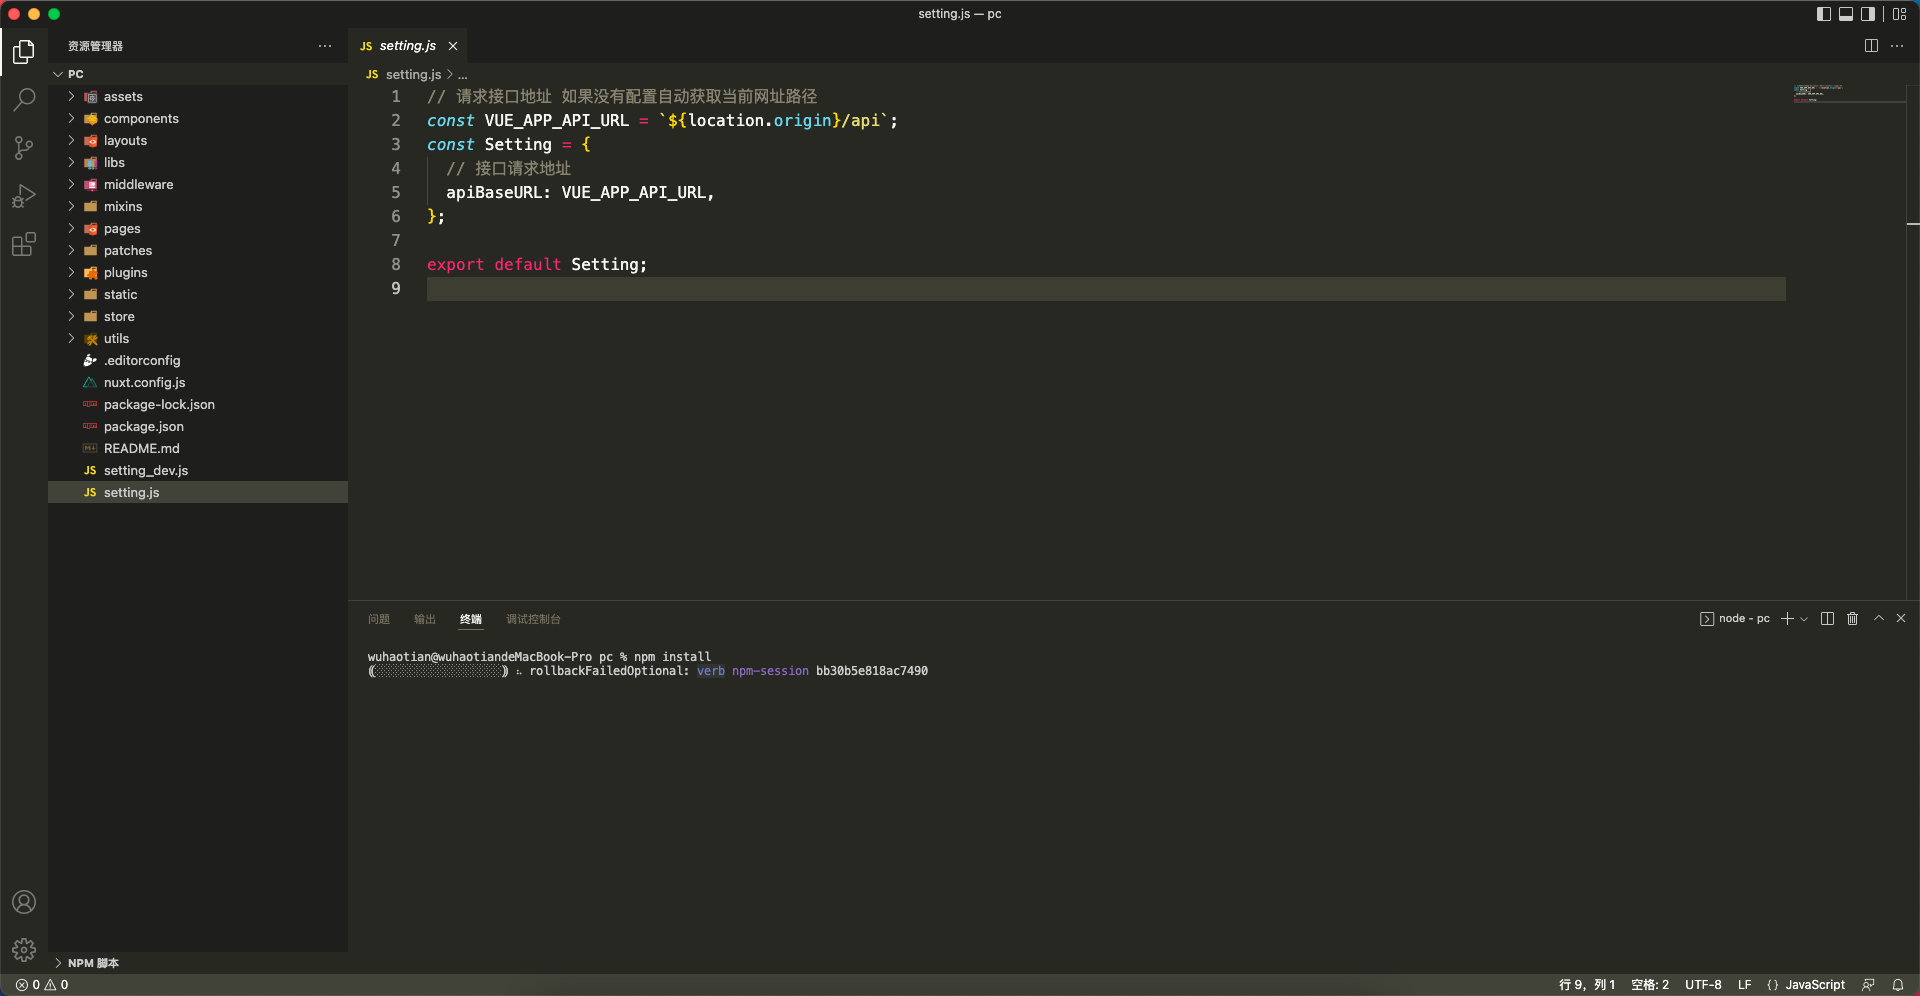Change end of line via LF status item
1920x996 pixels.
click(1744, 985)
